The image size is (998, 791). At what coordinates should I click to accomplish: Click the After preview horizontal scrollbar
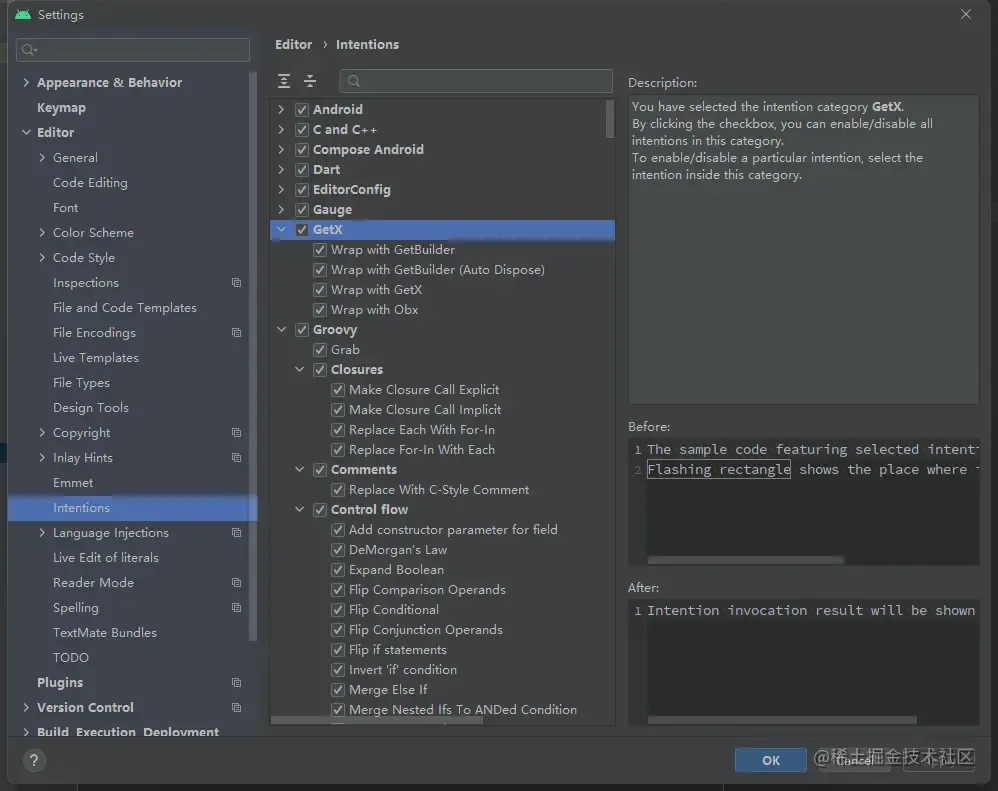pyautogui.click(x=782, y=720)
